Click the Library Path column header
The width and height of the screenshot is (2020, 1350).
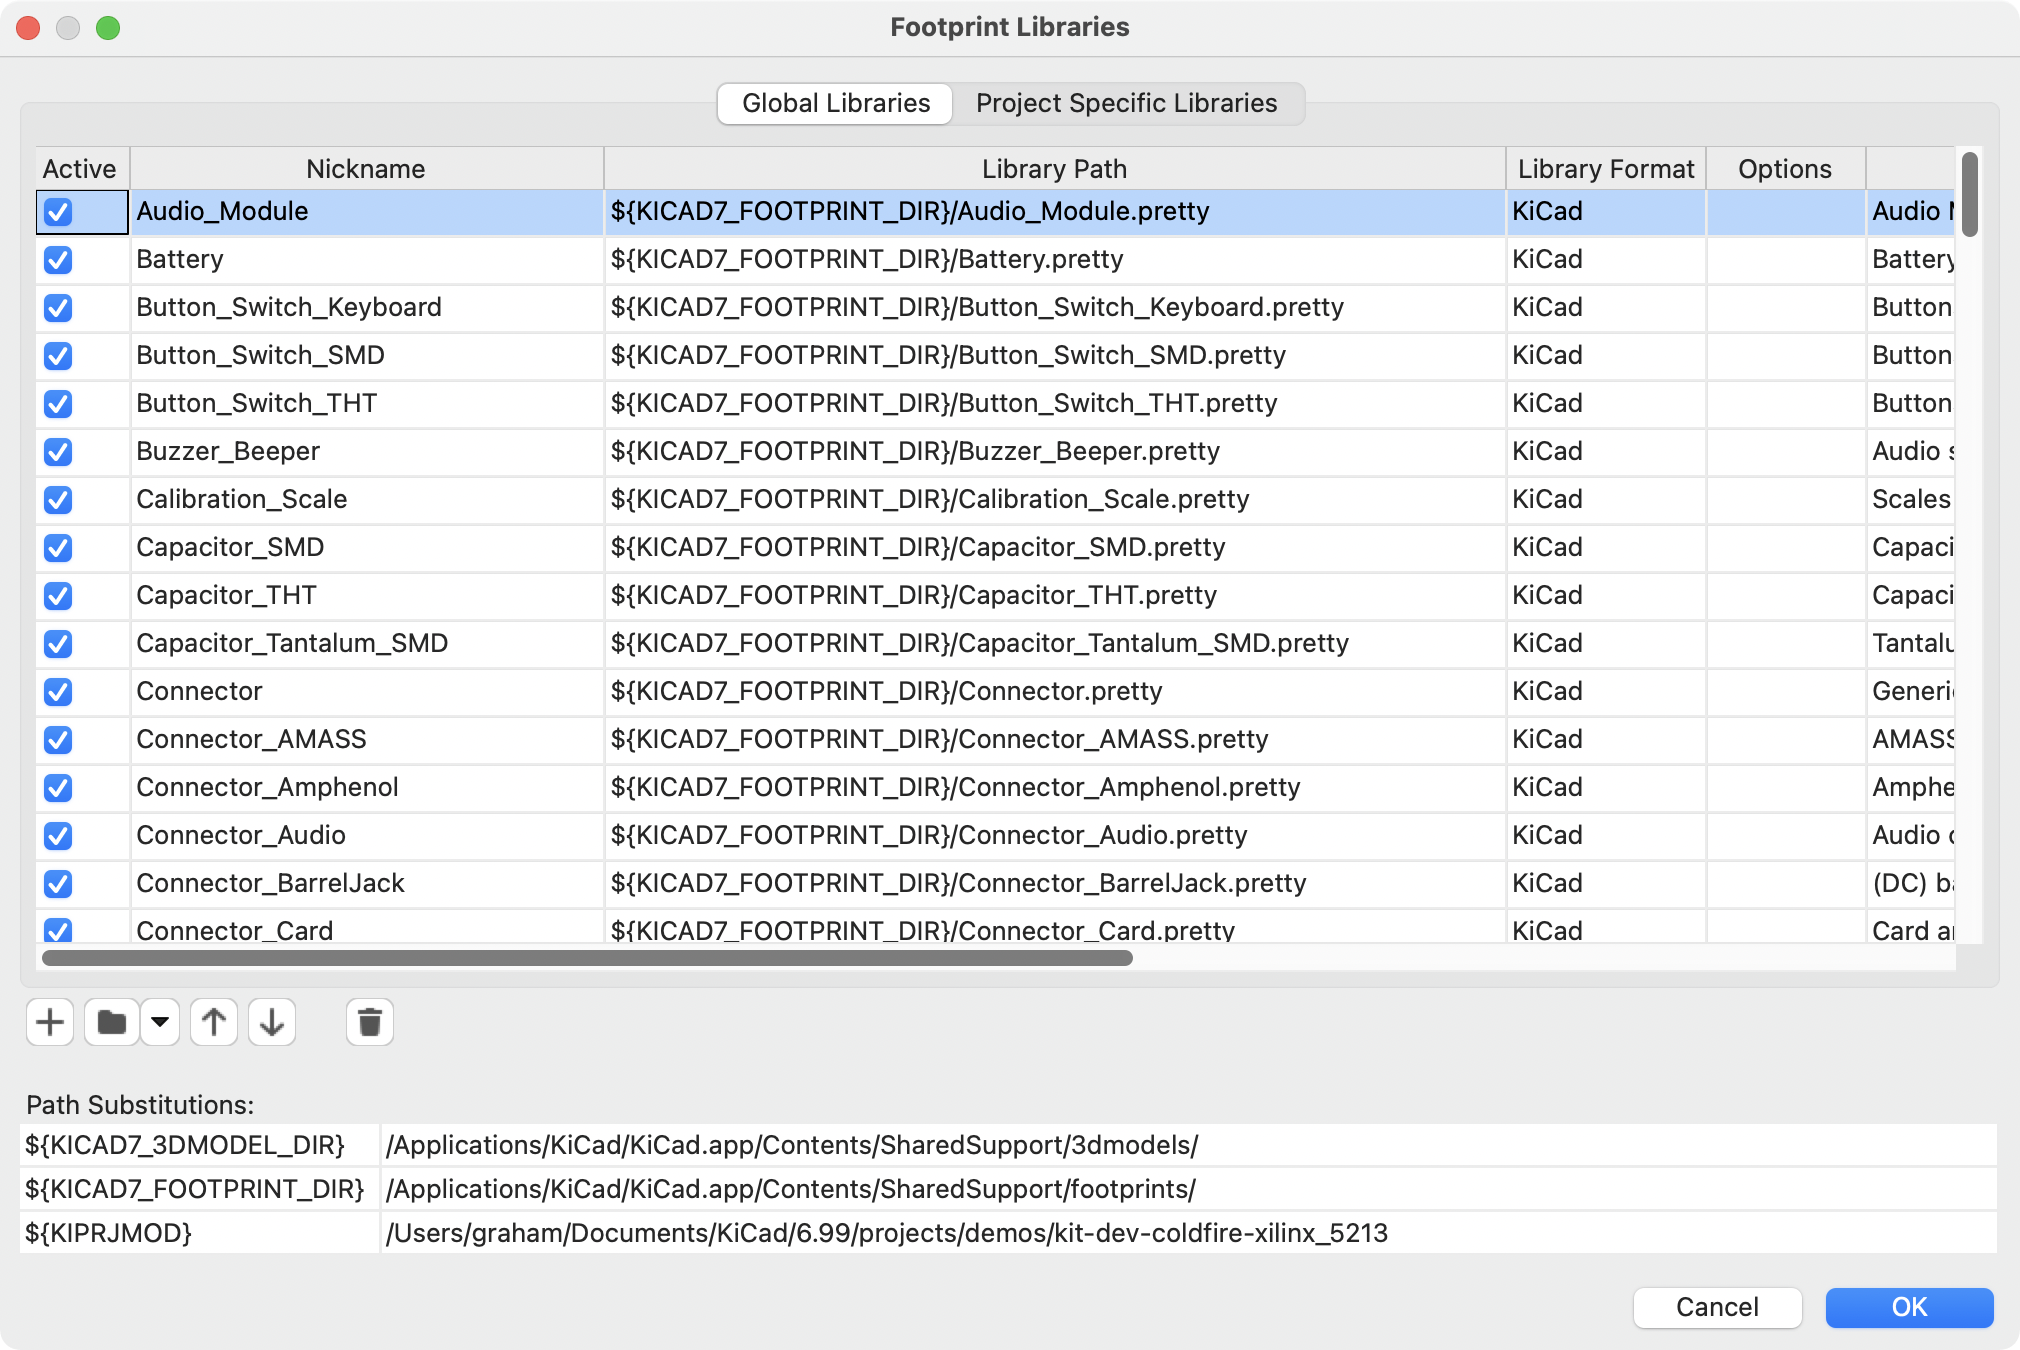[x=1054, y=169]
